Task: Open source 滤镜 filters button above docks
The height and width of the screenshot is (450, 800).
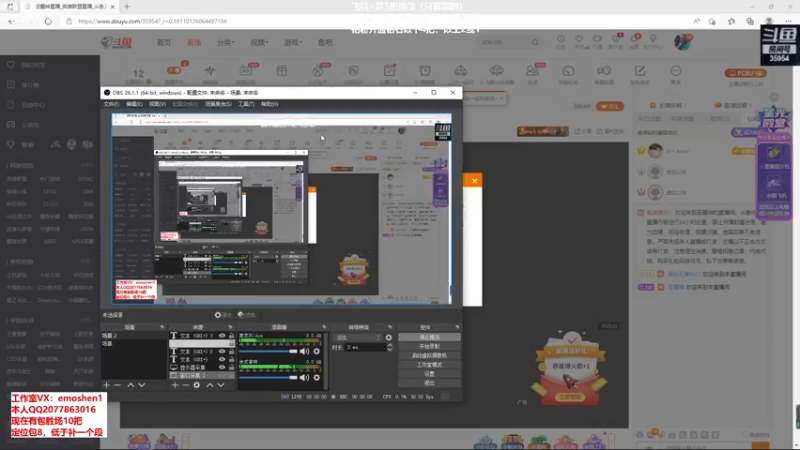Action: pos(247,315)
